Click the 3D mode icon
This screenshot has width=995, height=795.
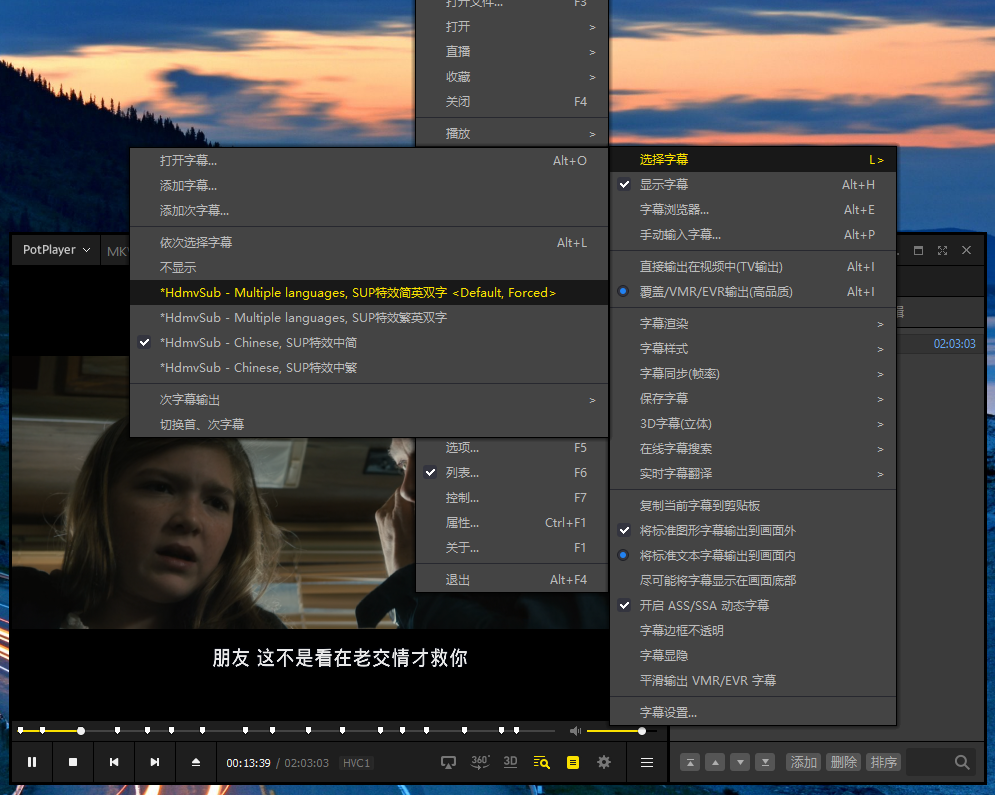pyautogui.click(x=510, y=762)
